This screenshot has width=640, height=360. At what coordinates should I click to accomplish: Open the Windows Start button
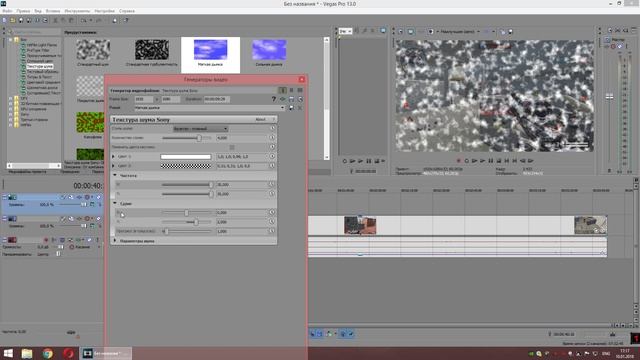(8, 353)
